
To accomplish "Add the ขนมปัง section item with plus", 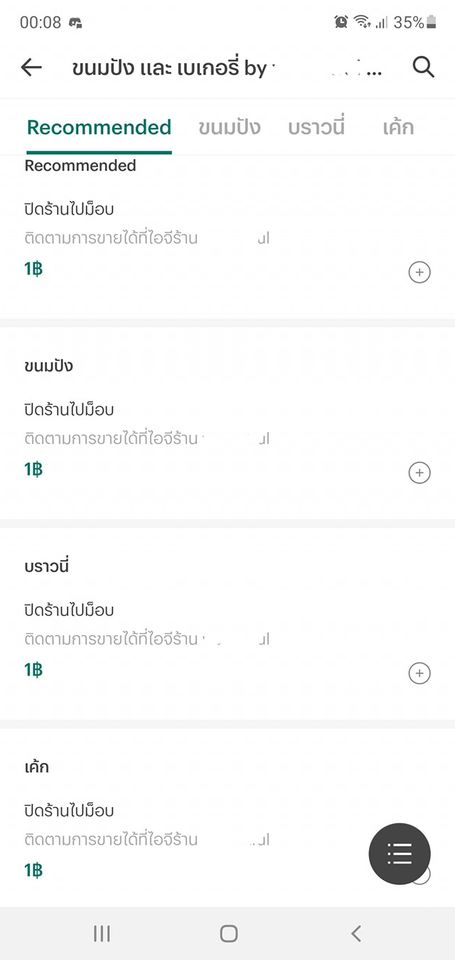I will pyautogui.click(x=419, y=473).
